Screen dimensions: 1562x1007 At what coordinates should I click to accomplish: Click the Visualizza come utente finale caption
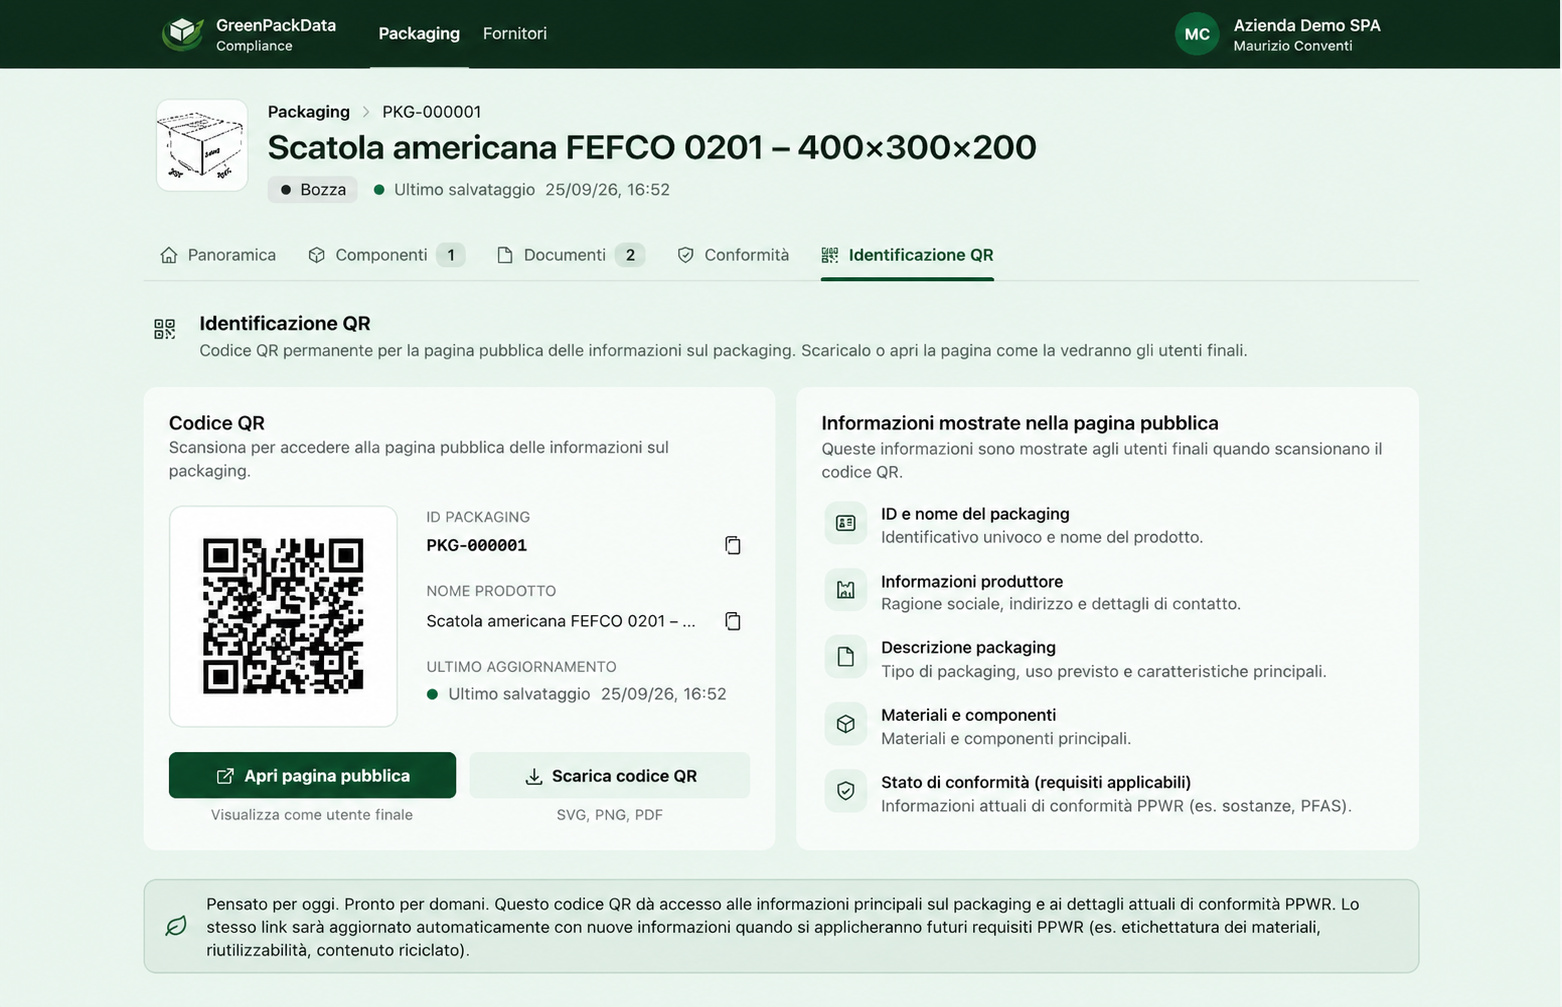[312, 815]
